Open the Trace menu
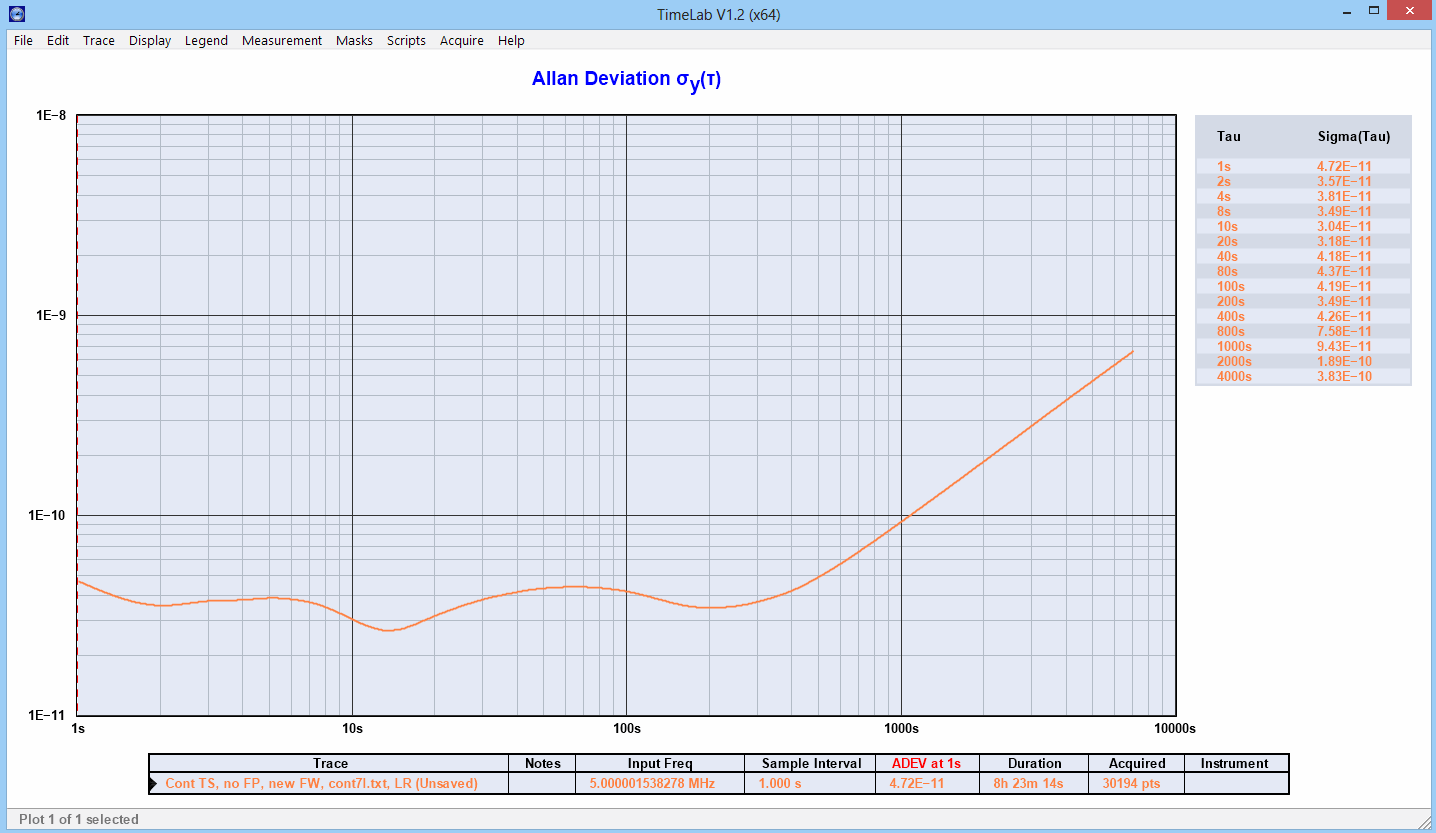1436x833 pixels. pos(99,41)
